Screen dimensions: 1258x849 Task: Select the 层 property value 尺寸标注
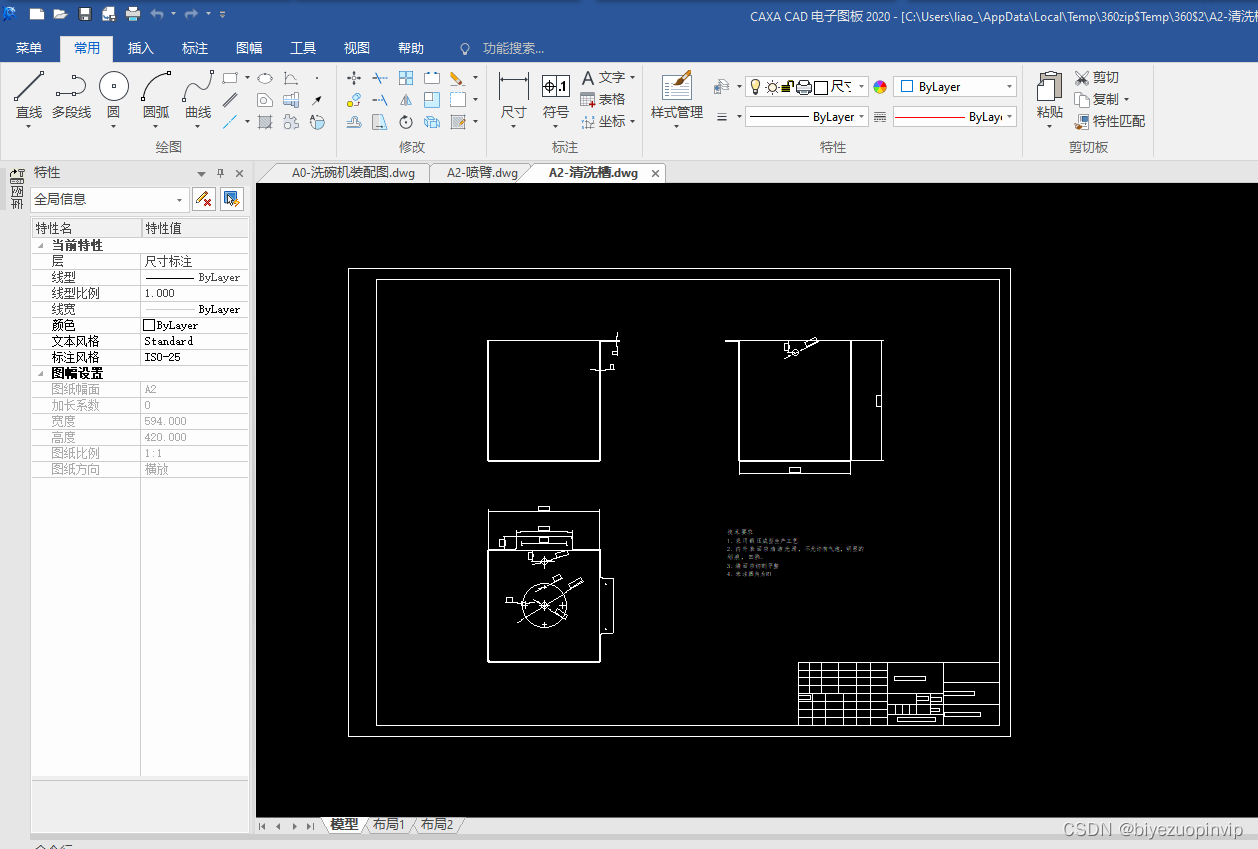click(194, 261)
